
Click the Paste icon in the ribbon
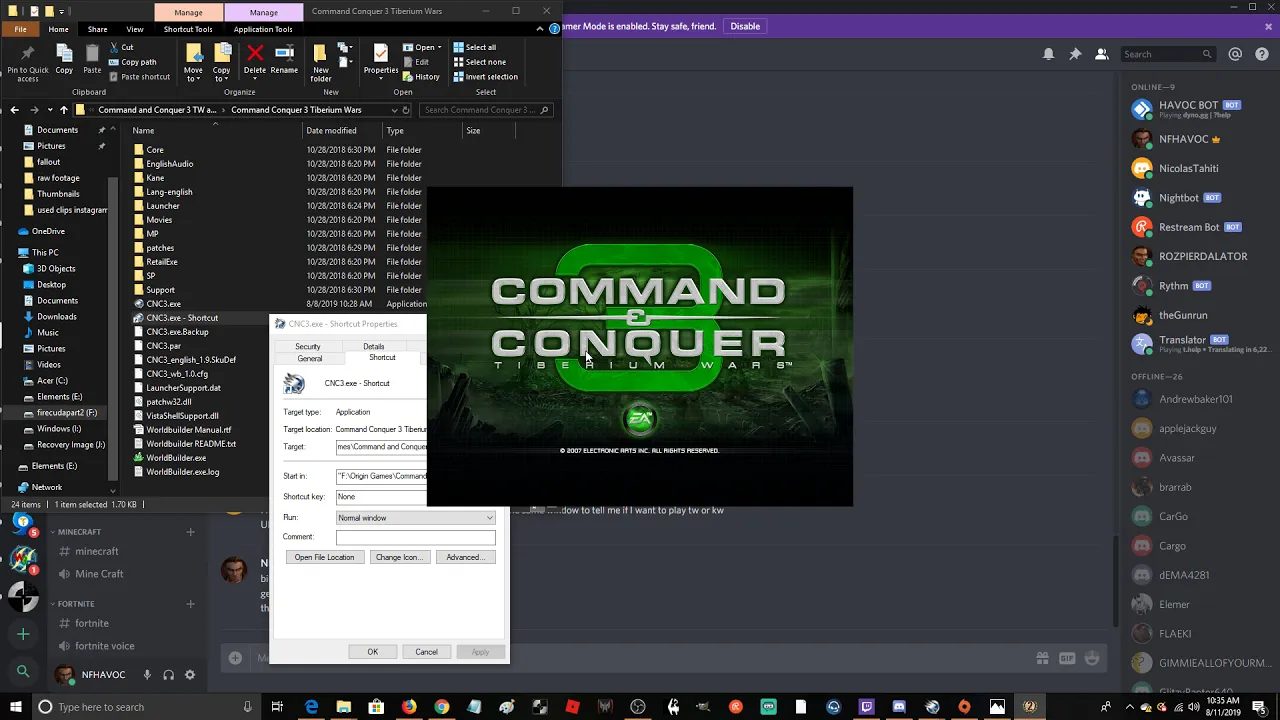click(92, 60)
